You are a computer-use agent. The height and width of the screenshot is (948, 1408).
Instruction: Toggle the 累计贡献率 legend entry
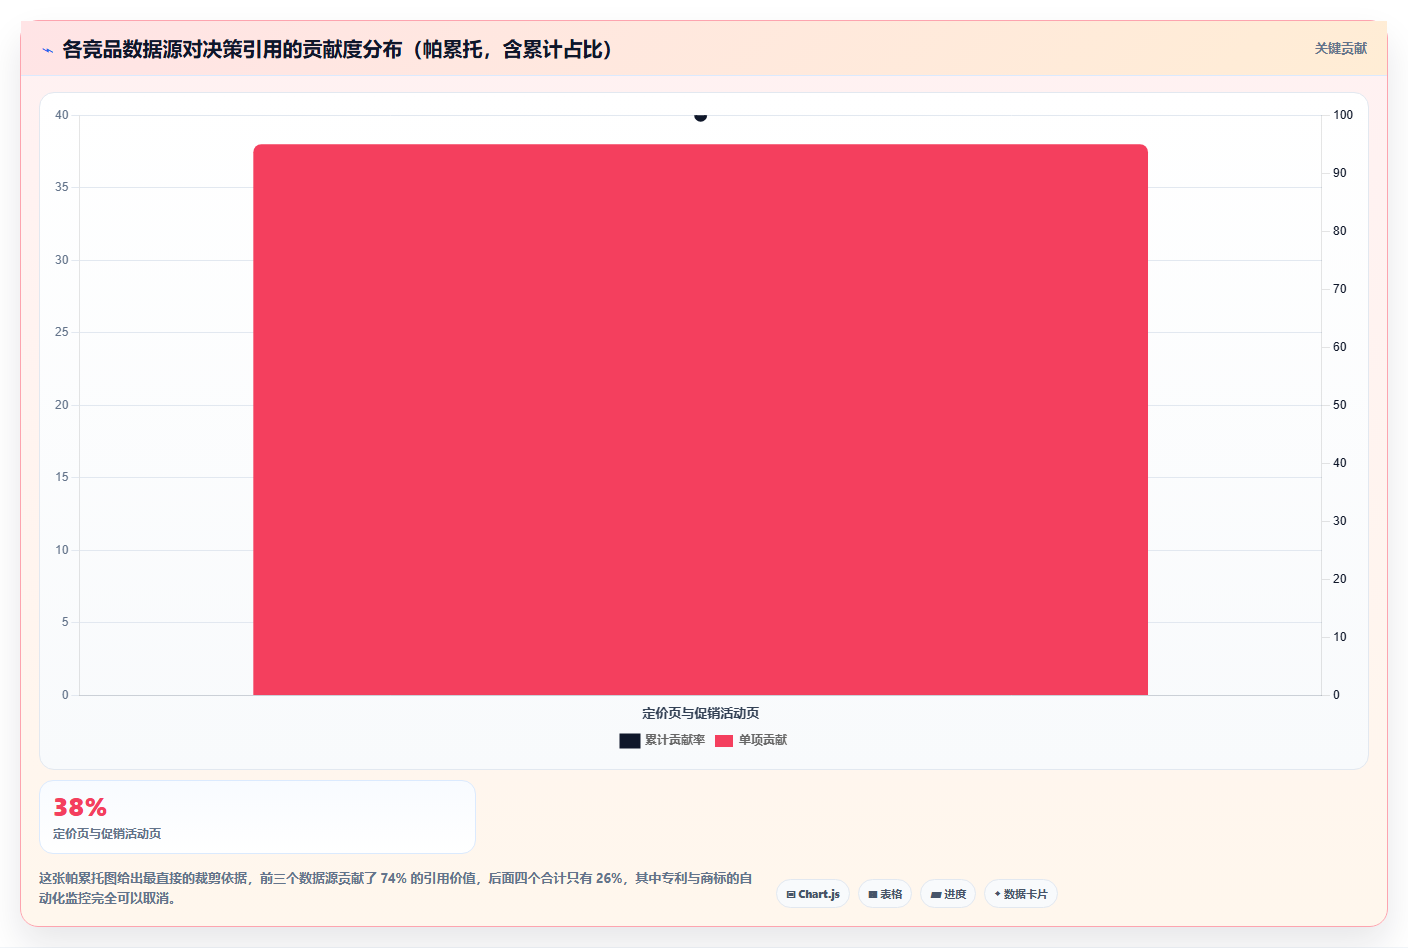(662, 740)
